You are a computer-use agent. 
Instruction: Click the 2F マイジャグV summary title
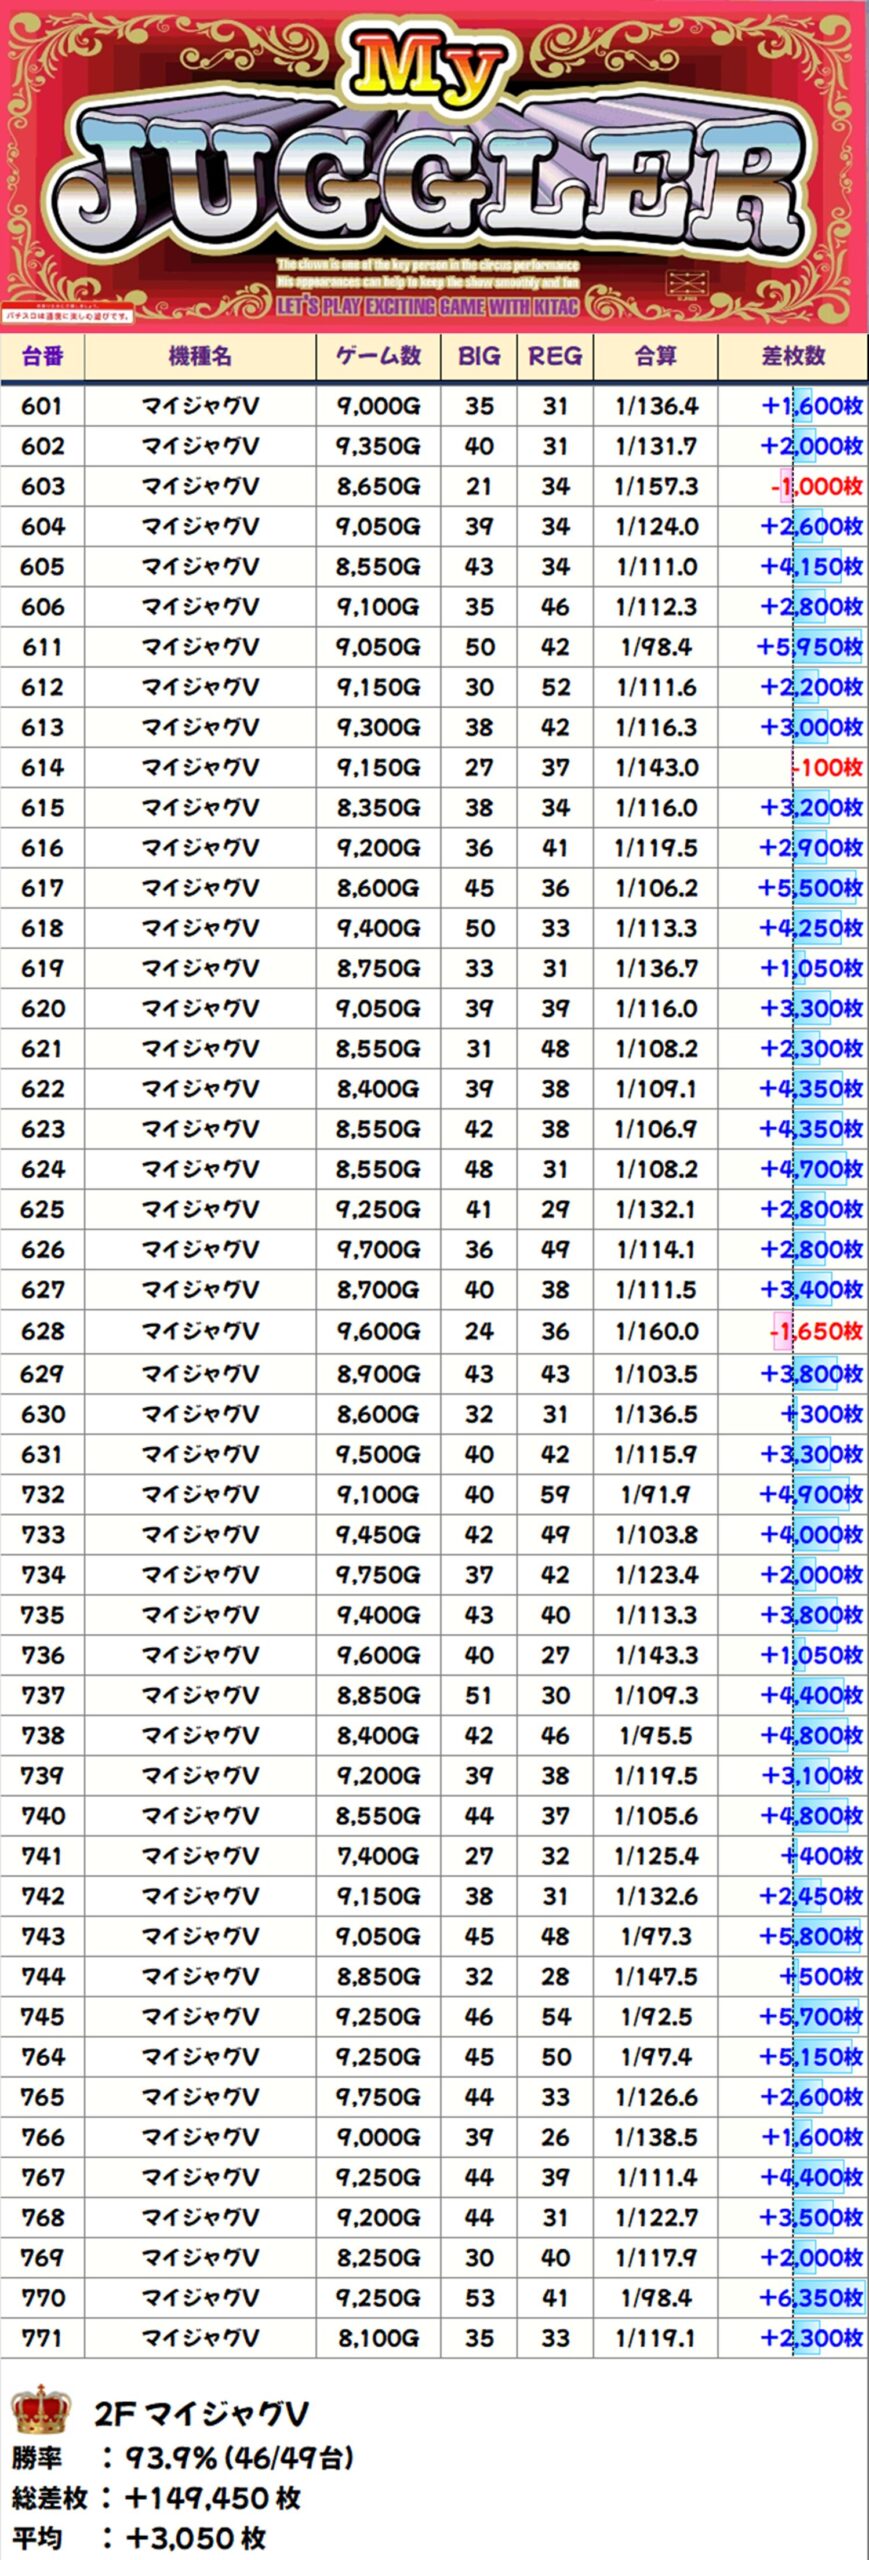(202, 2414)
